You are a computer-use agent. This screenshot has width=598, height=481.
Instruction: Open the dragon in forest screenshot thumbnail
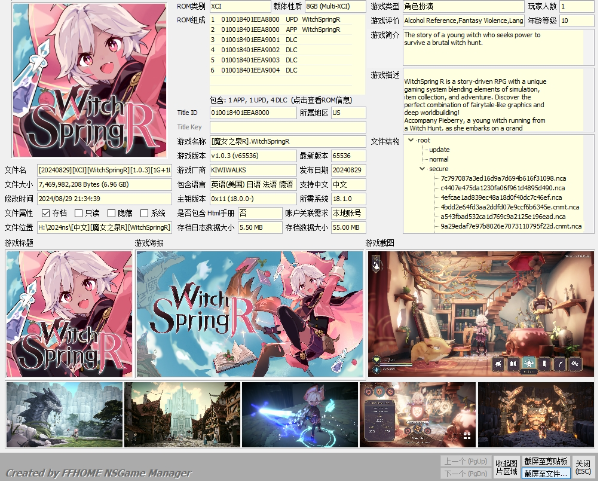[x=64, y=415]
